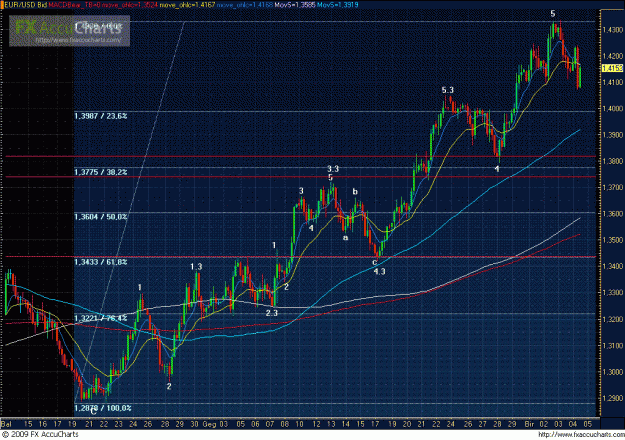The height and width of the screenshot is (440, 625).
Task: Select the 2.3 wave label
Action: 271,313
